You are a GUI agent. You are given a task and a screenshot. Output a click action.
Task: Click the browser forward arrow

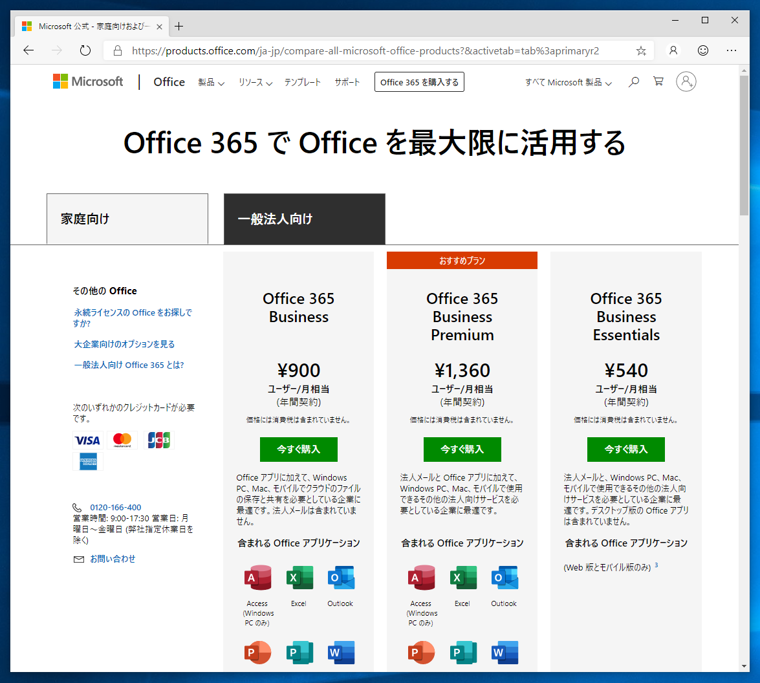tap(57, 50)
